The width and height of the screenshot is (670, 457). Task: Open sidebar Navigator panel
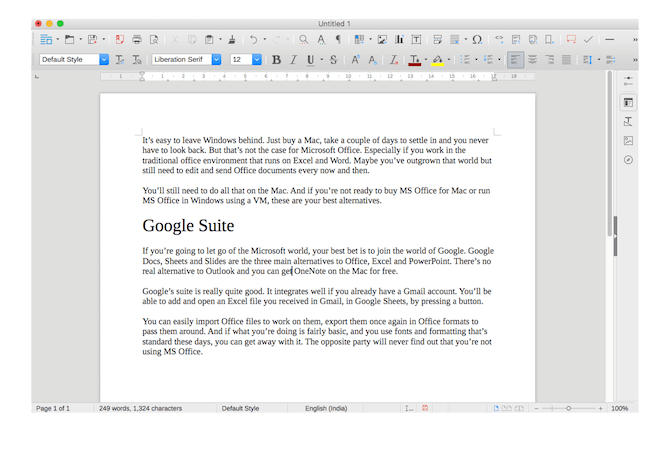tap(628, 160)
